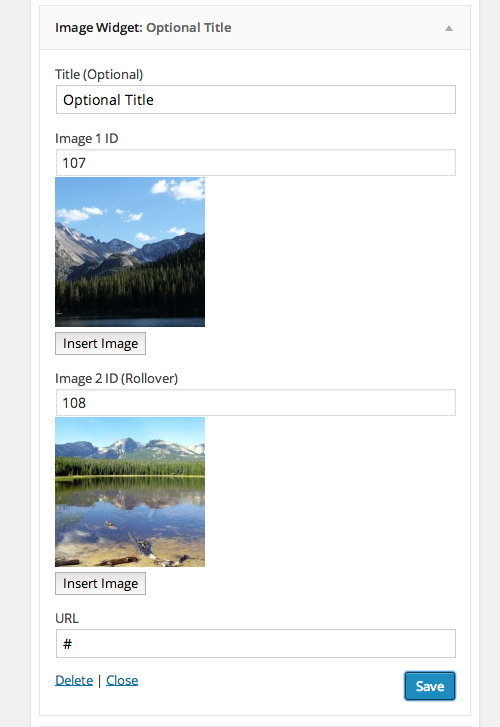Save the widget settings

point(429,686)
